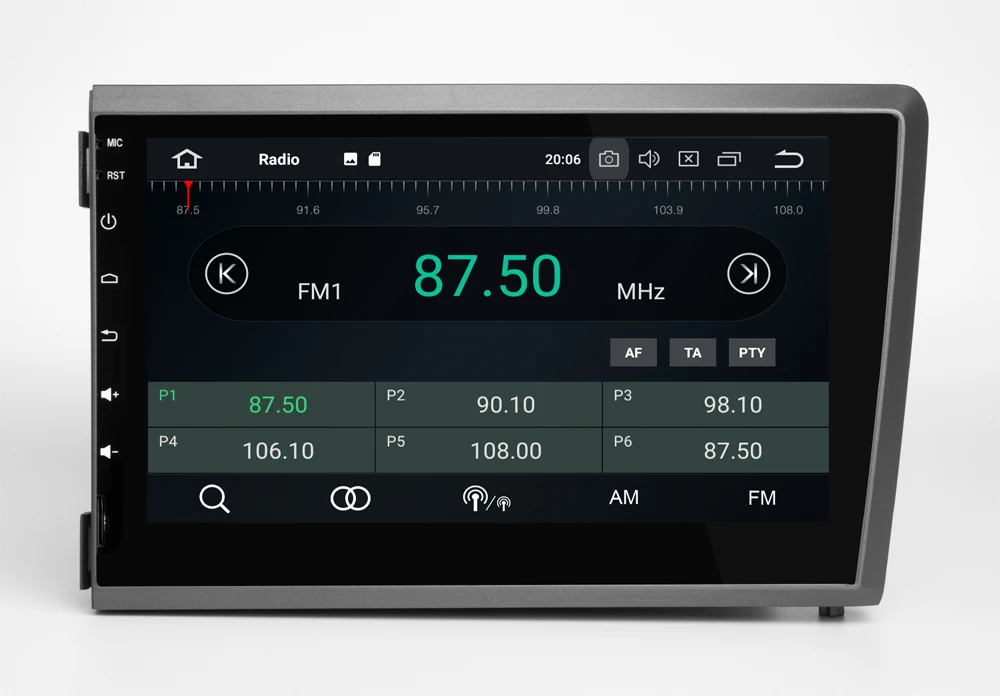This screenshot has height=696, width=1000.
Task: Tap the seek-back station icon
Action: (x=224, y=274)
